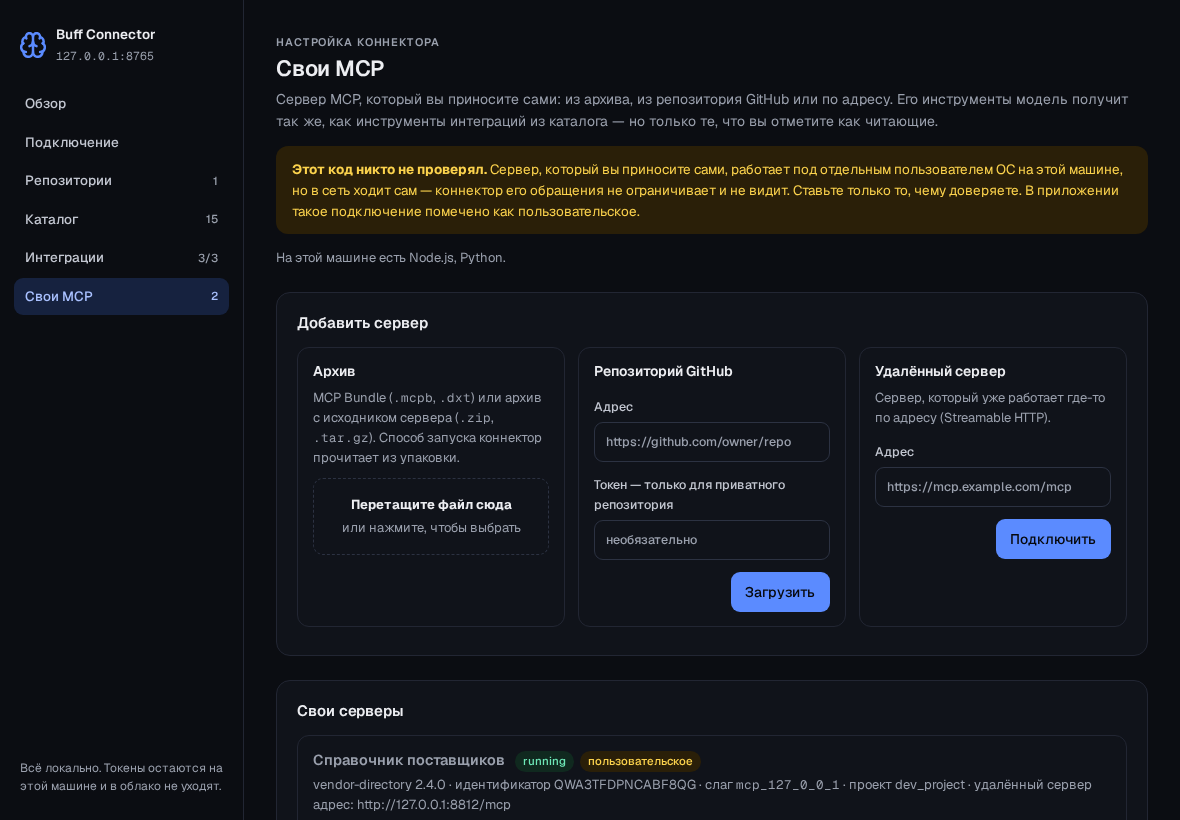Click the vendor-directory 2.4.0 details line
This screenshot has height=820, width=1180.
coord(701,785)
